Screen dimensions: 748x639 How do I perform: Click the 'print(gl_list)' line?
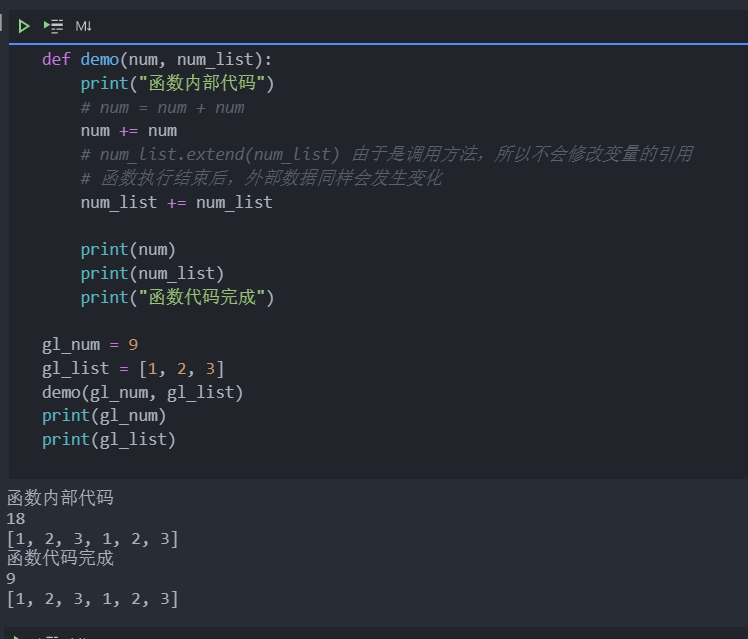(x=109, y=440)
